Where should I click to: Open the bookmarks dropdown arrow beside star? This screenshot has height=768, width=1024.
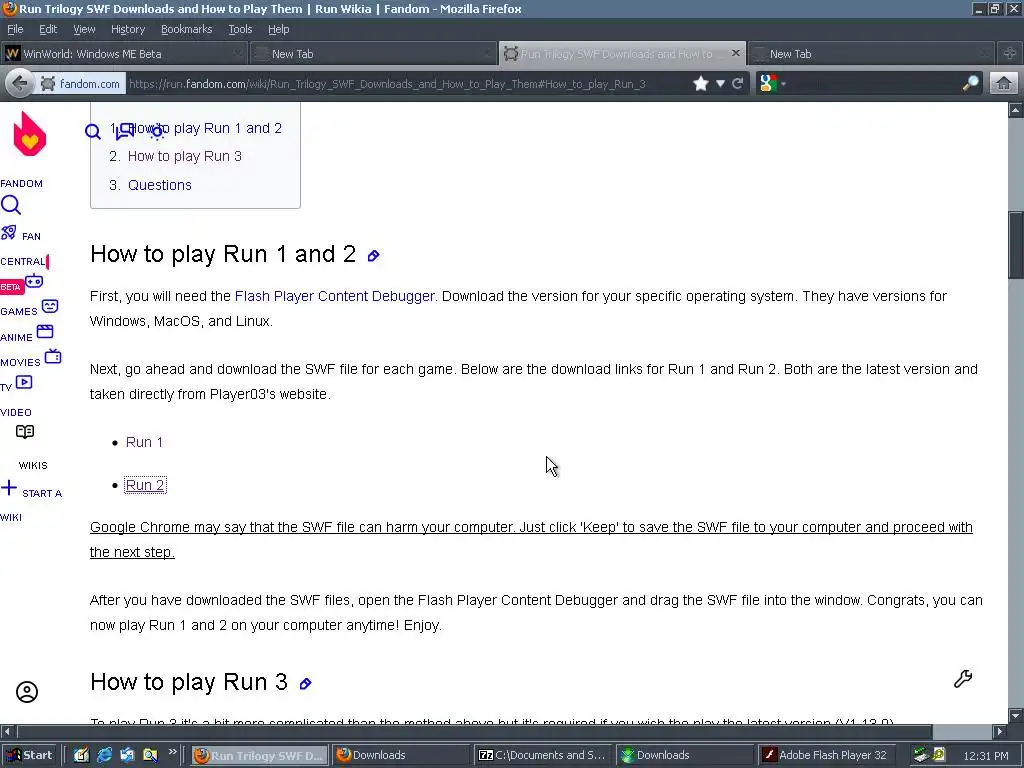[720, 84]
